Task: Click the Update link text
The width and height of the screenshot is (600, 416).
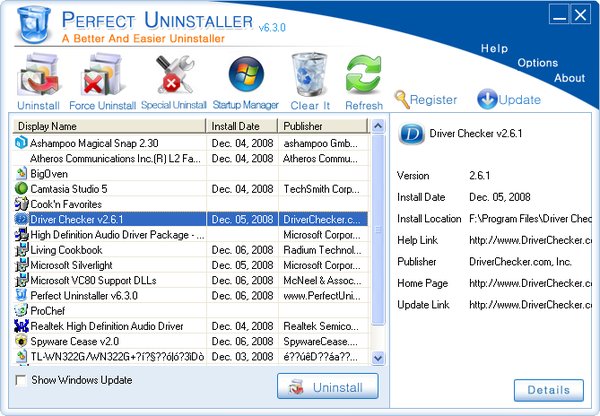Action: click(520, 100)
